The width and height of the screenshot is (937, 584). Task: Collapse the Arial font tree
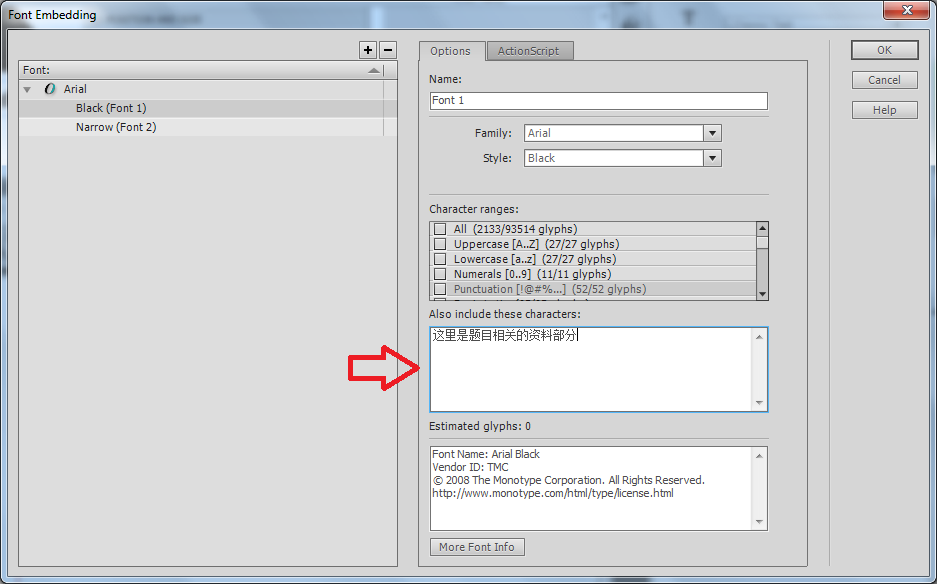coord(28,90)
